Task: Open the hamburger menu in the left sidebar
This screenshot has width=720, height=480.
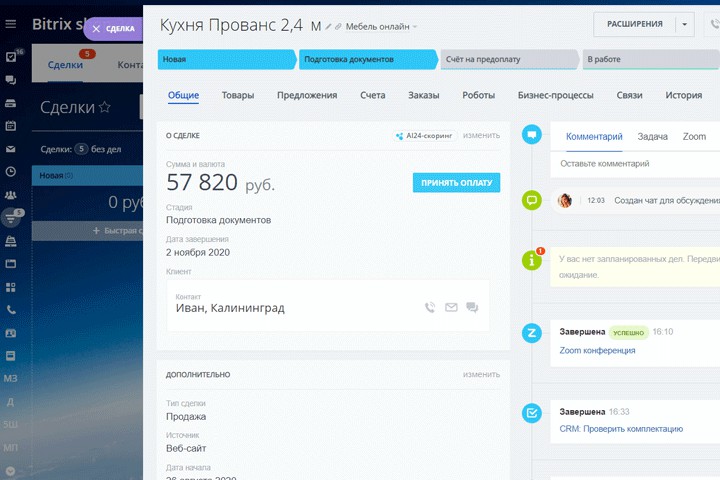Action: coord(11,24)
